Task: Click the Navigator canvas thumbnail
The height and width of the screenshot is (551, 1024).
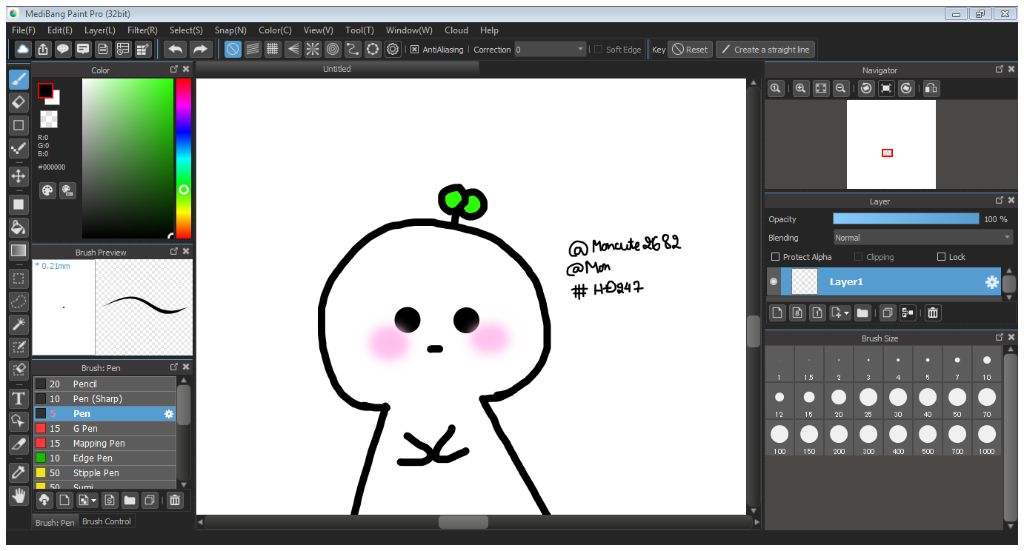Action: (x=891, y=144)
